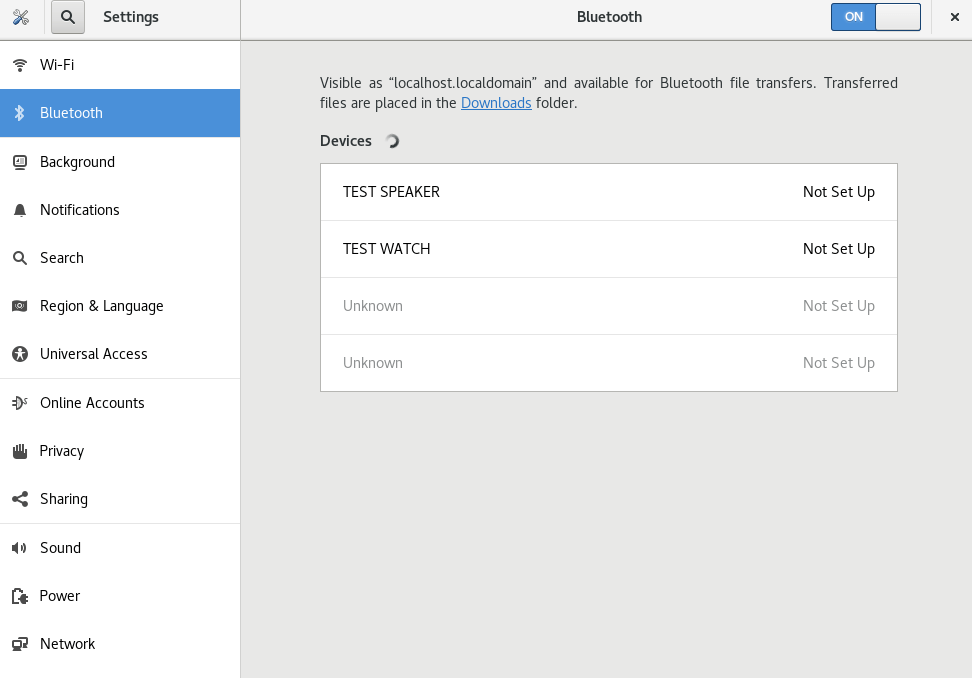Screen dimensions: 972x678
Task: Click the Online Accounts icon
Action: click(x=20, y=402)
